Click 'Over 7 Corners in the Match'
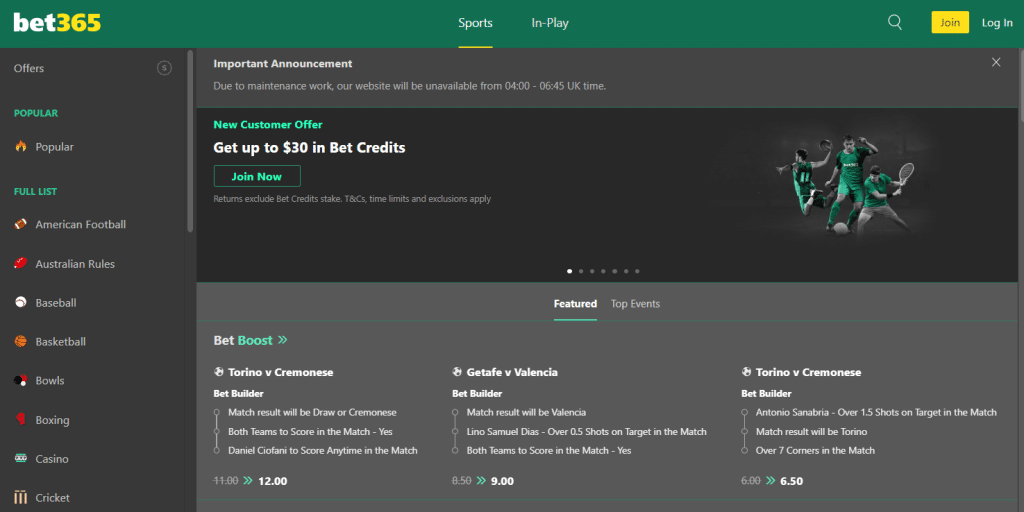 (x=815, y=451)
